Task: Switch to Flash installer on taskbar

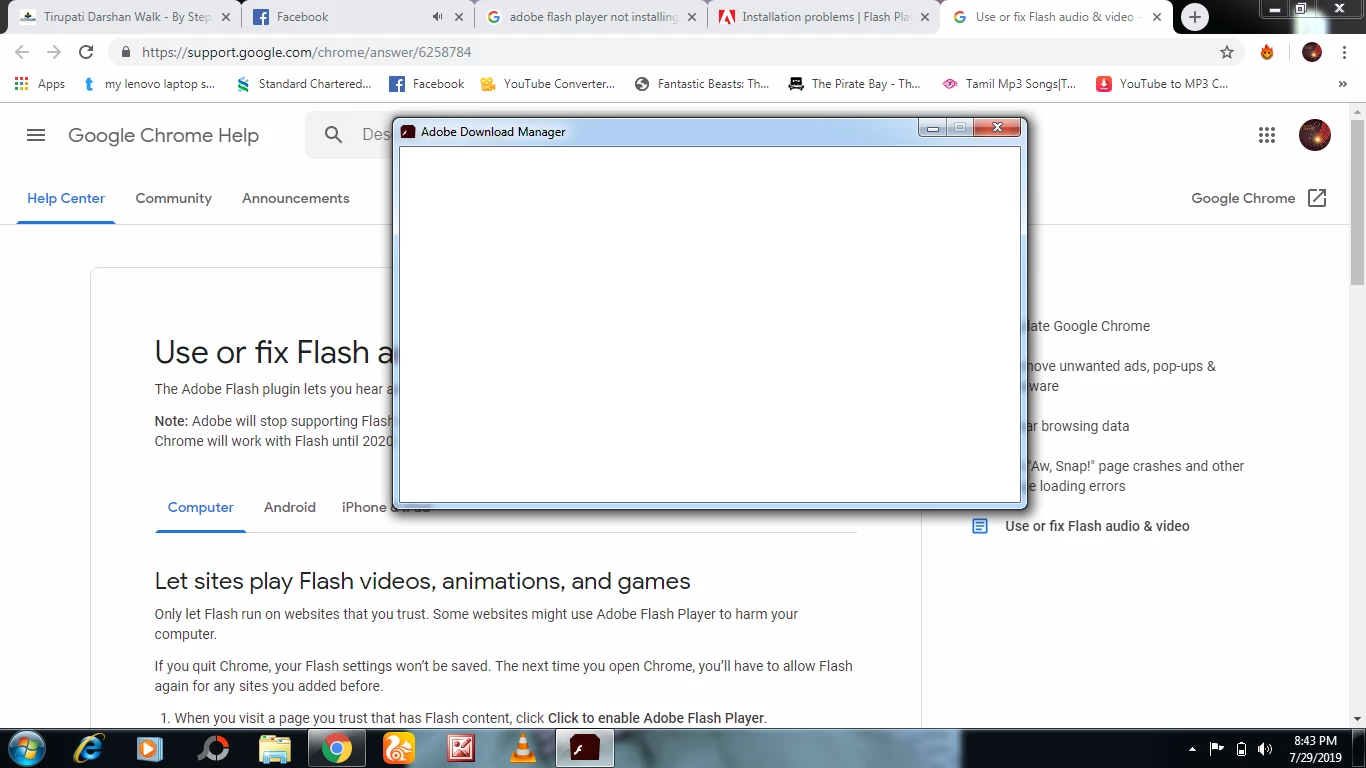Action: pyautogui.click(x=585, y=748)
